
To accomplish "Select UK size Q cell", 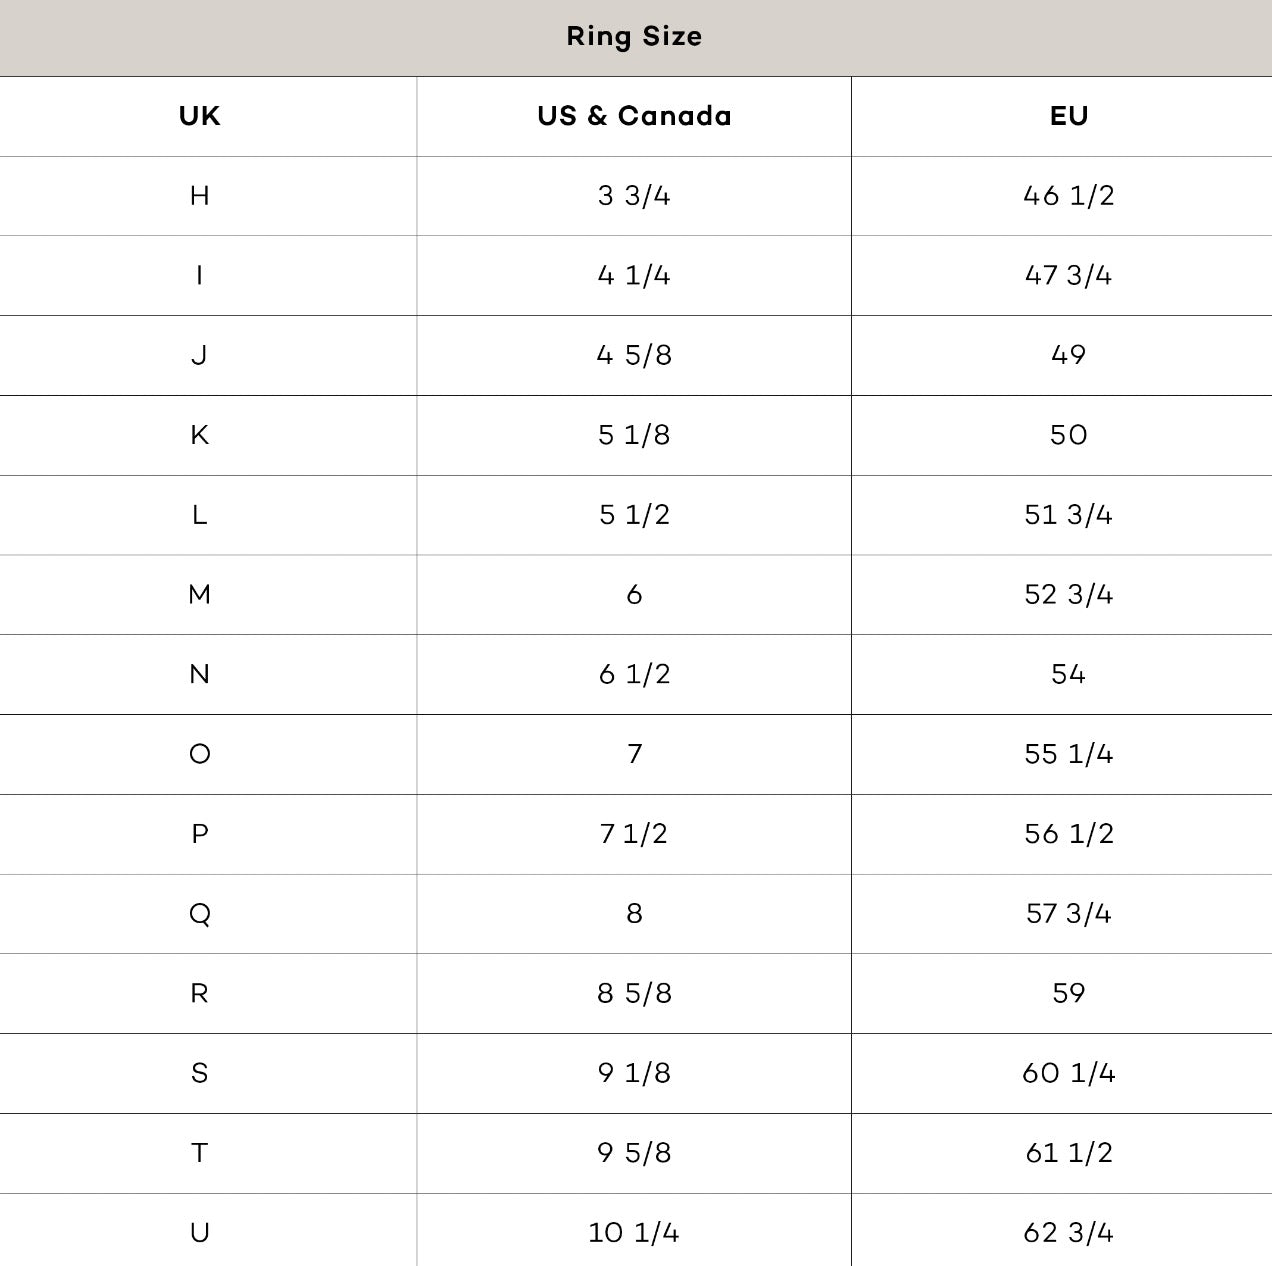I will coord(200,914).
